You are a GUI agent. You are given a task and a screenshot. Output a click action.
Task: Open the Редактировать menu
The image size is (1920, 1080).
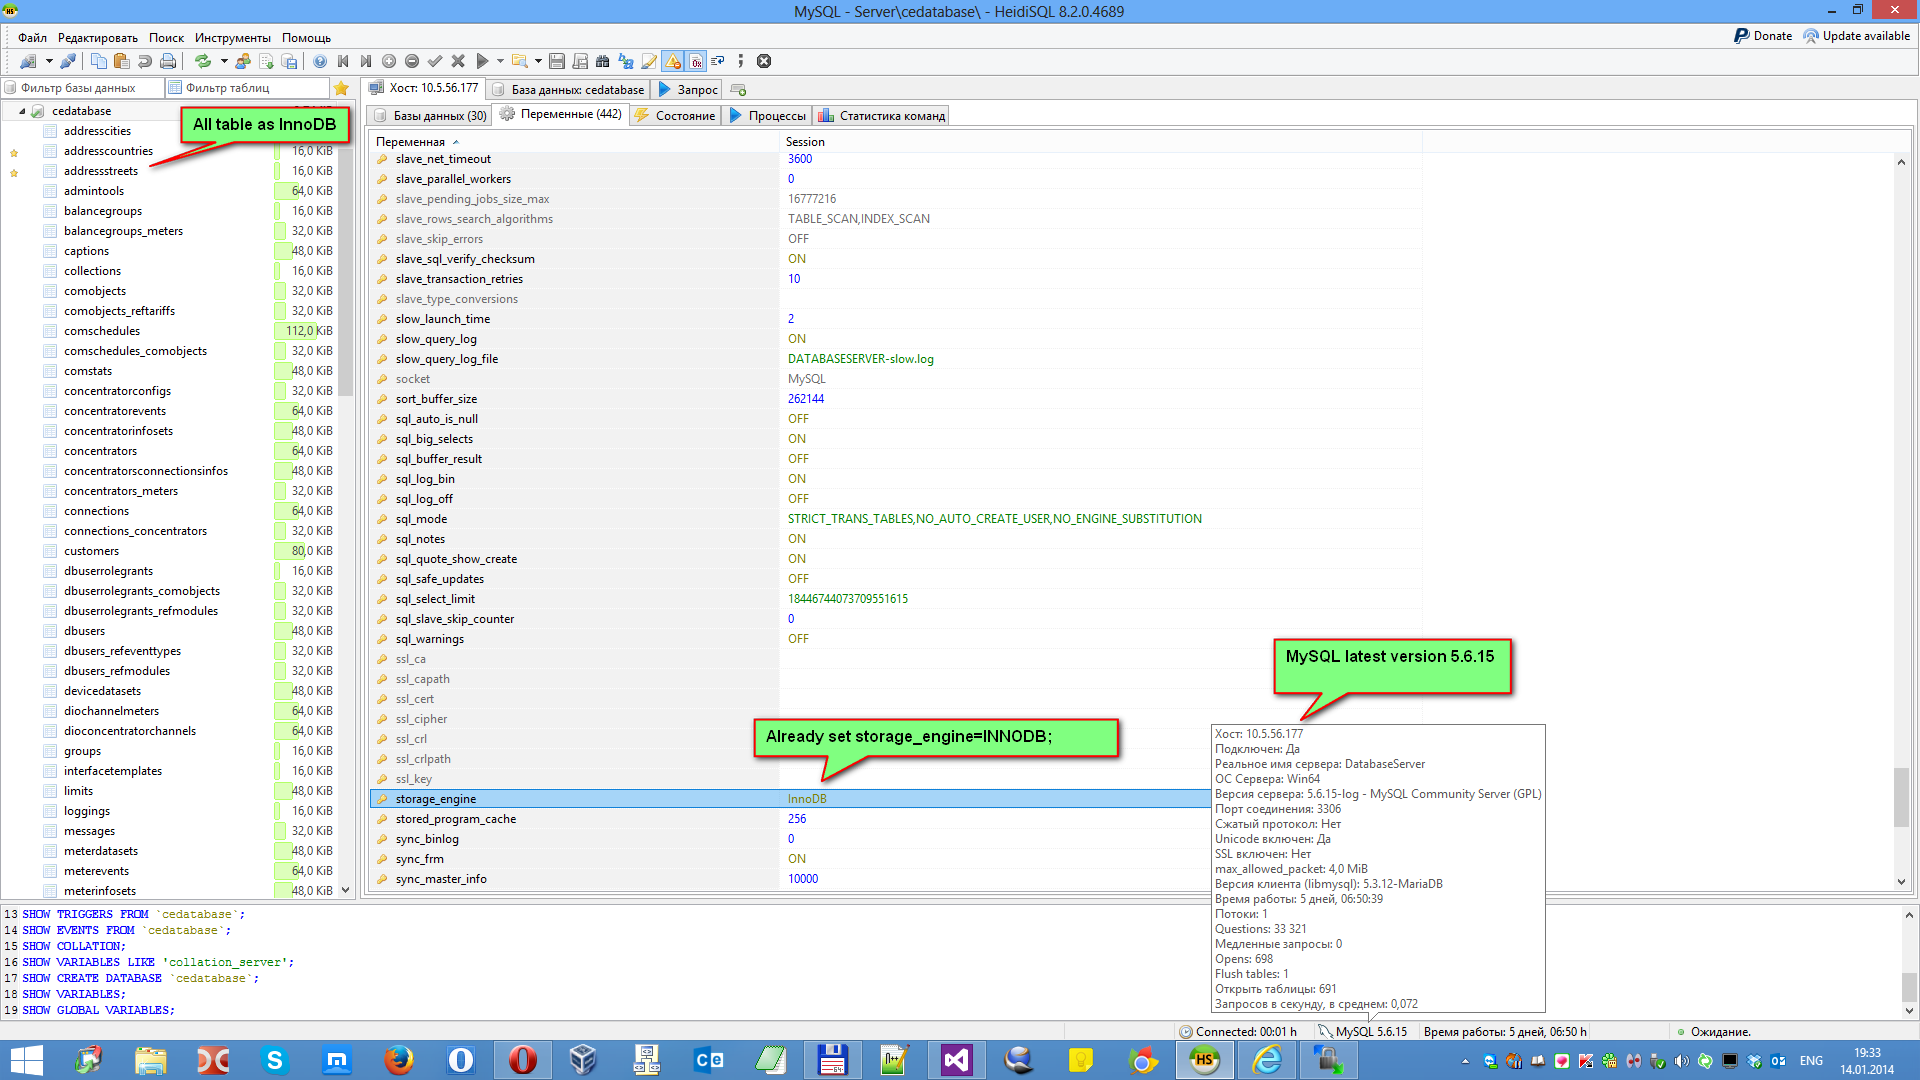click(x=98, y=37)
